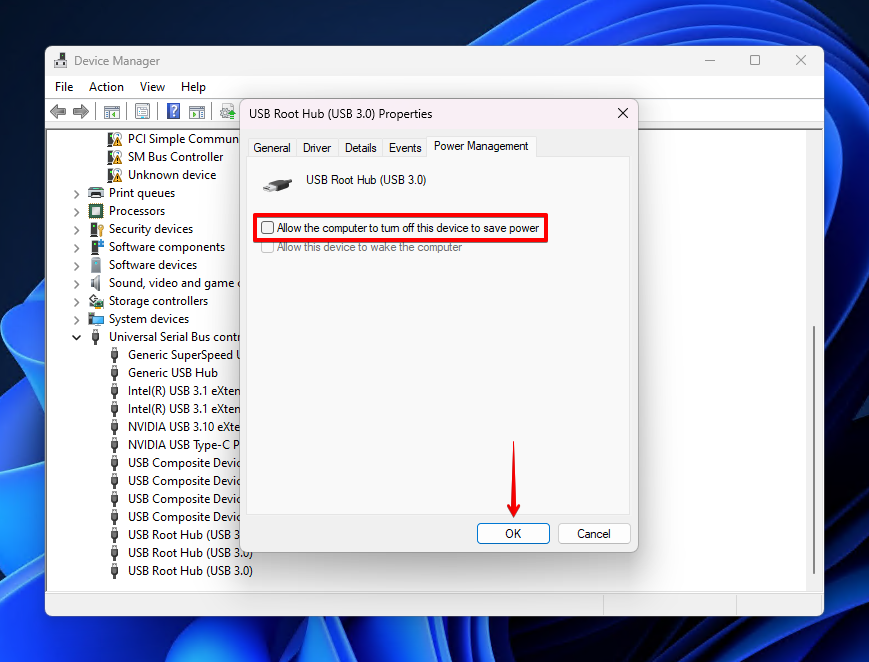
Task: Click the OK button
Action: (x=513, y=533)
